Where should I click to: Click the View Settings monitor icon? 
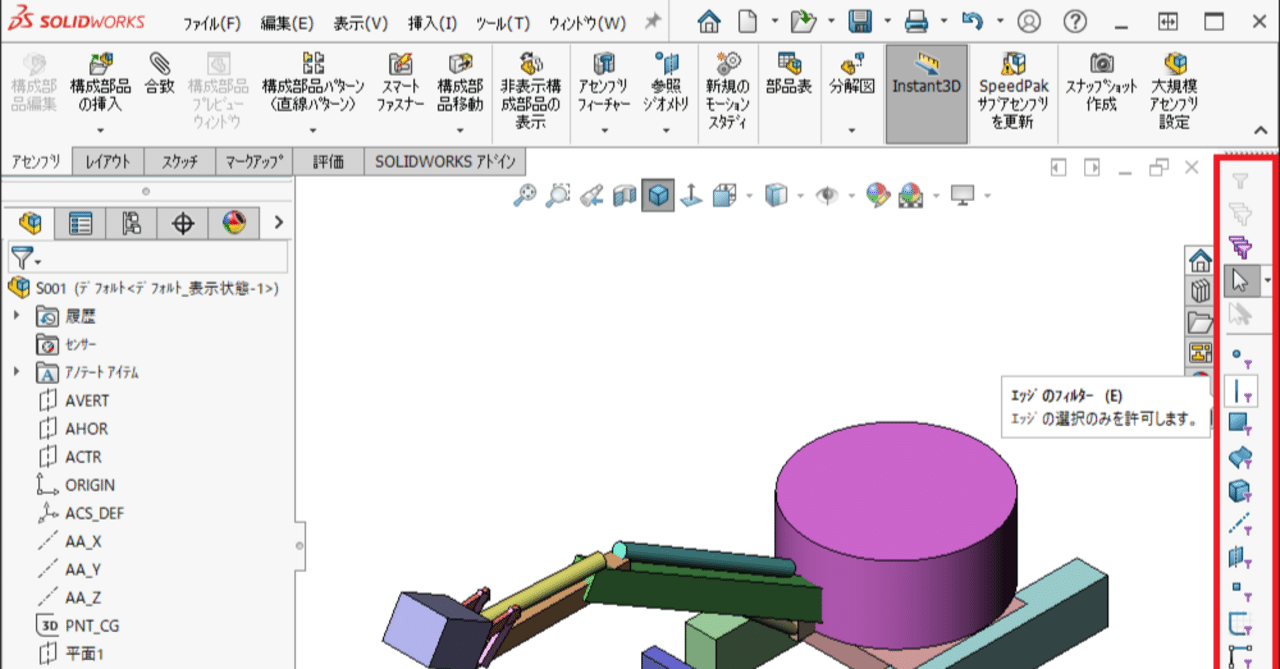point(963,195)
